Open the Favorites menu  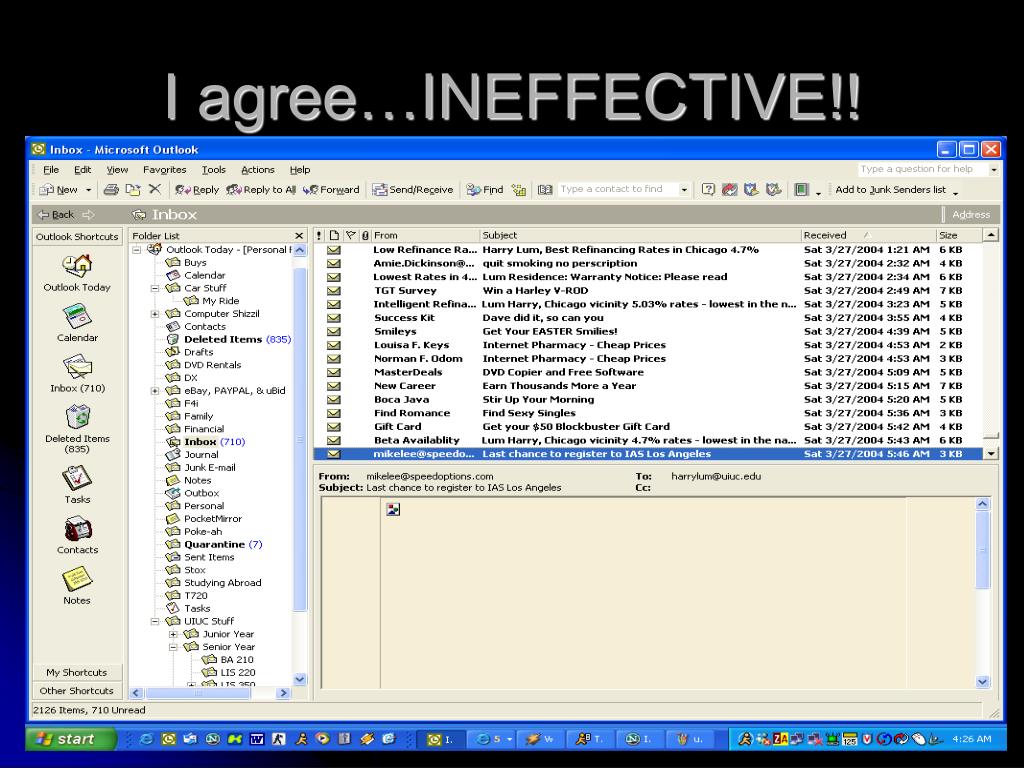(165, 170)
